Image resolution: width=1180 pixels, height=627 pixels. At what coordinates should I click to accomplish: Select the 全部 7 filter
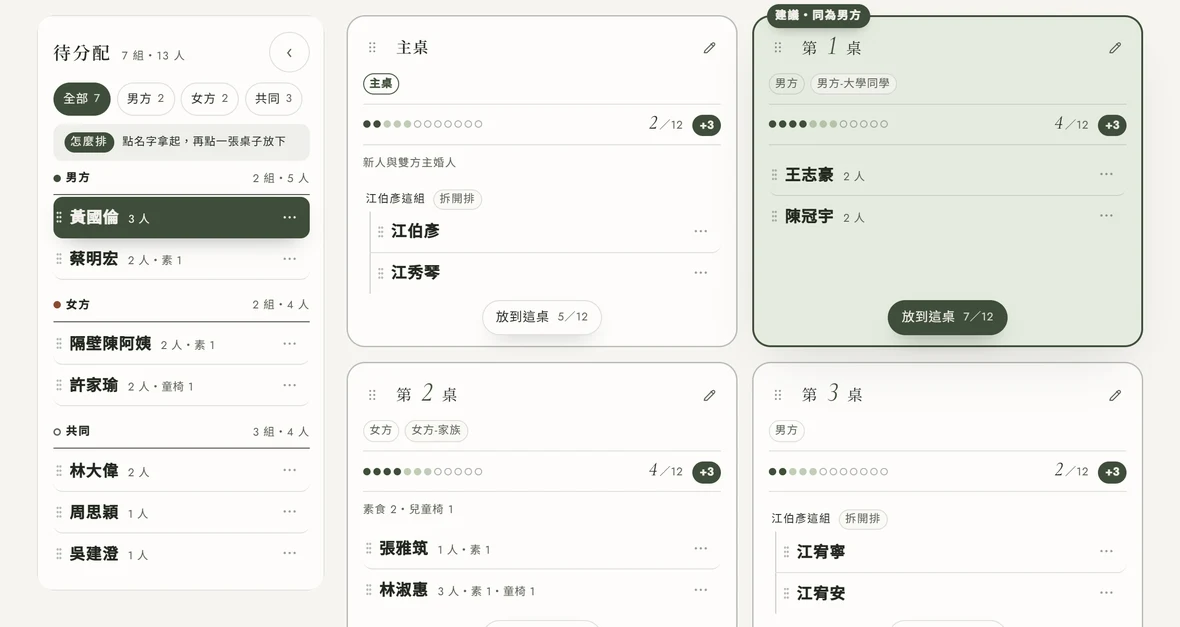82,99
